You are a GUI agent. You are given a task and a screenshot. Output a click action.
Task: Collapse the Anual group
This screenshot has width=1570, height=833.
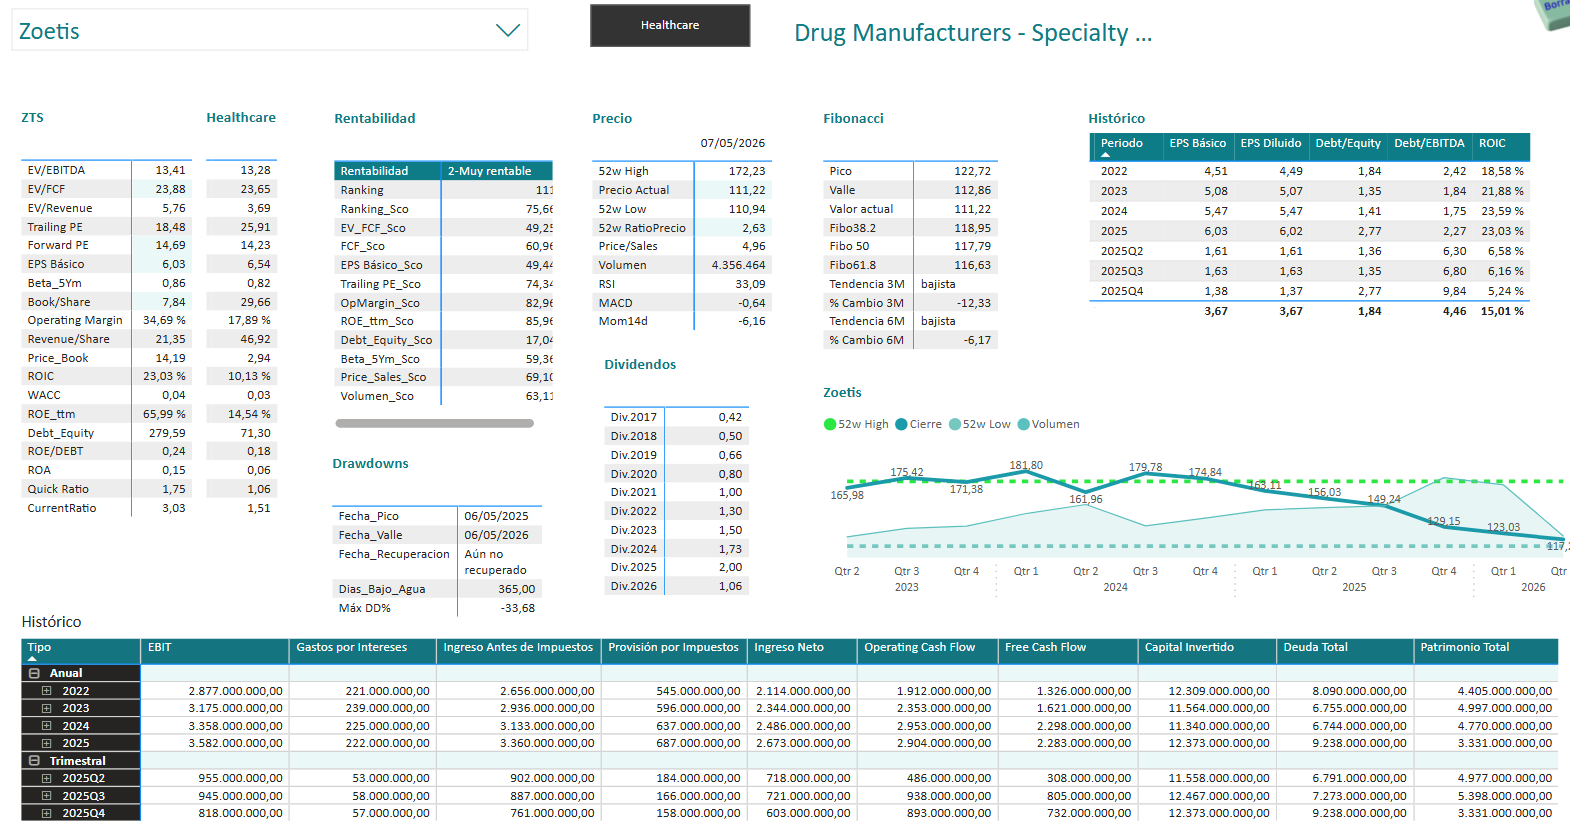tap(34, 673)
